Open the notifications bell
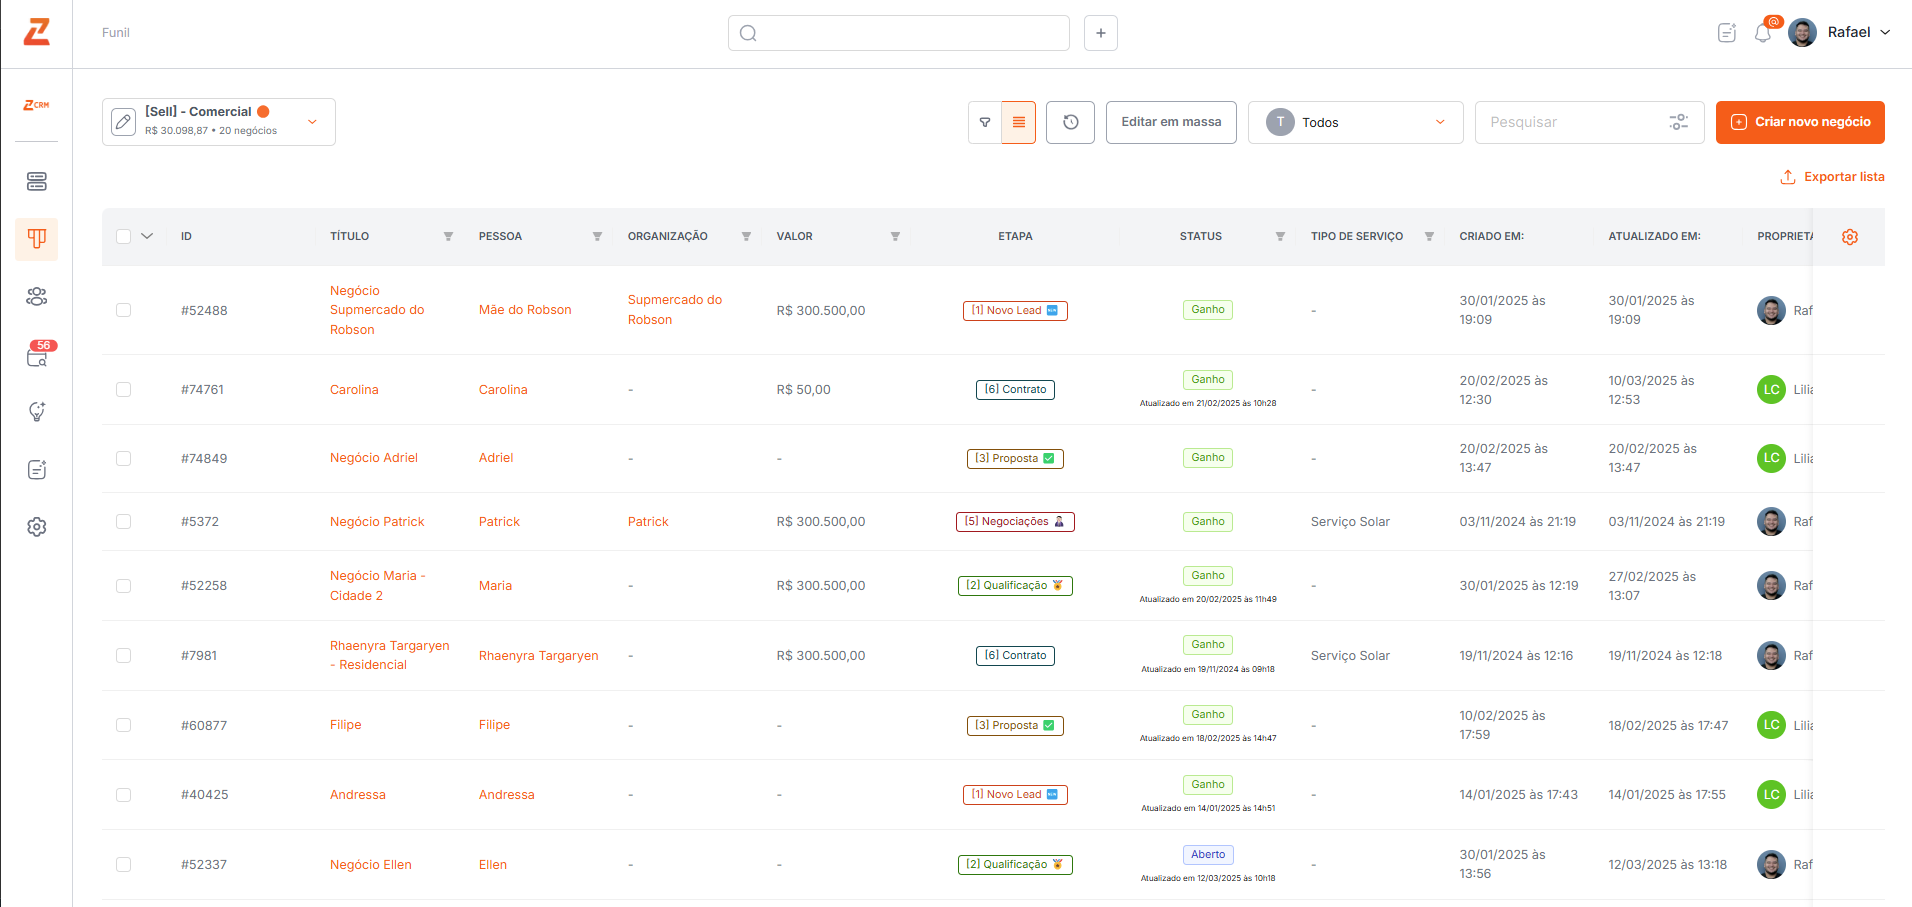The image size is (1912, 907). (1763, 33)
